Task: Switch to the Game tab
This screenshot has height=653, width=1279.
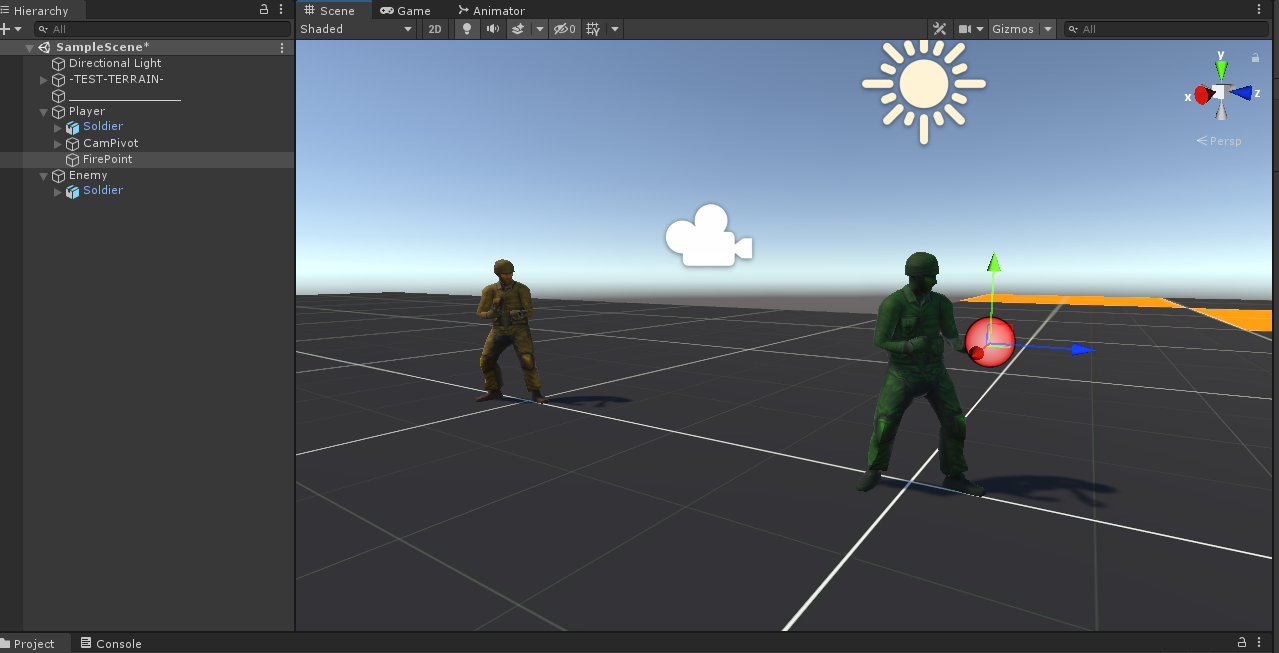Action: click(405, 10)
